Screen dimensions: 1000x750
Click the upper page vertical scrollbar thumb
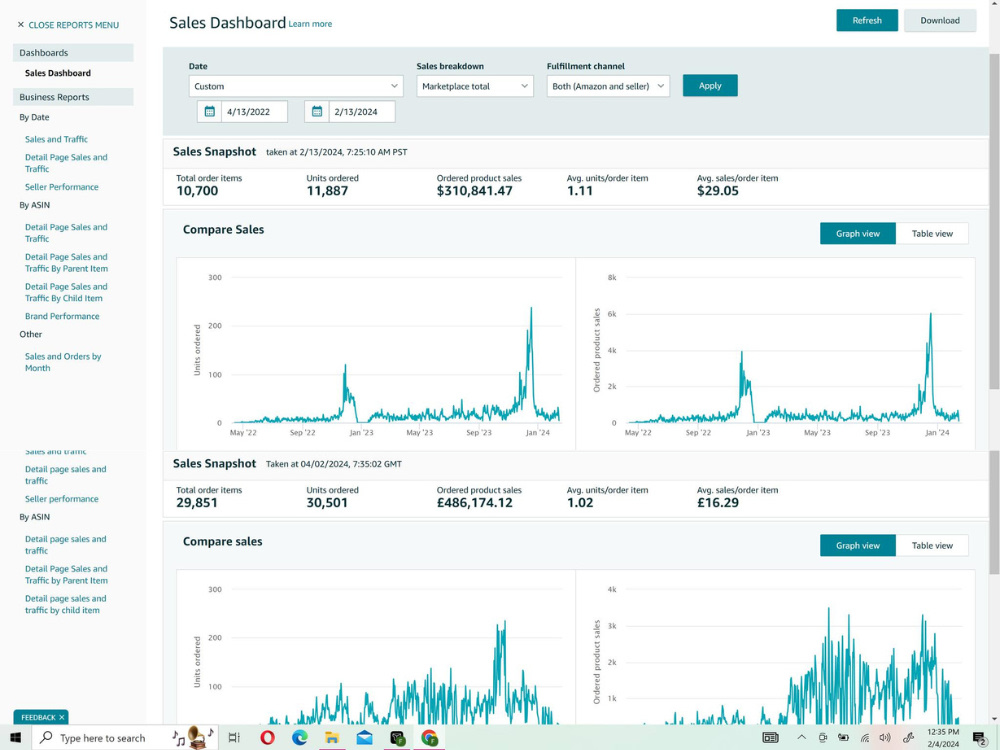tap(994, 221)
